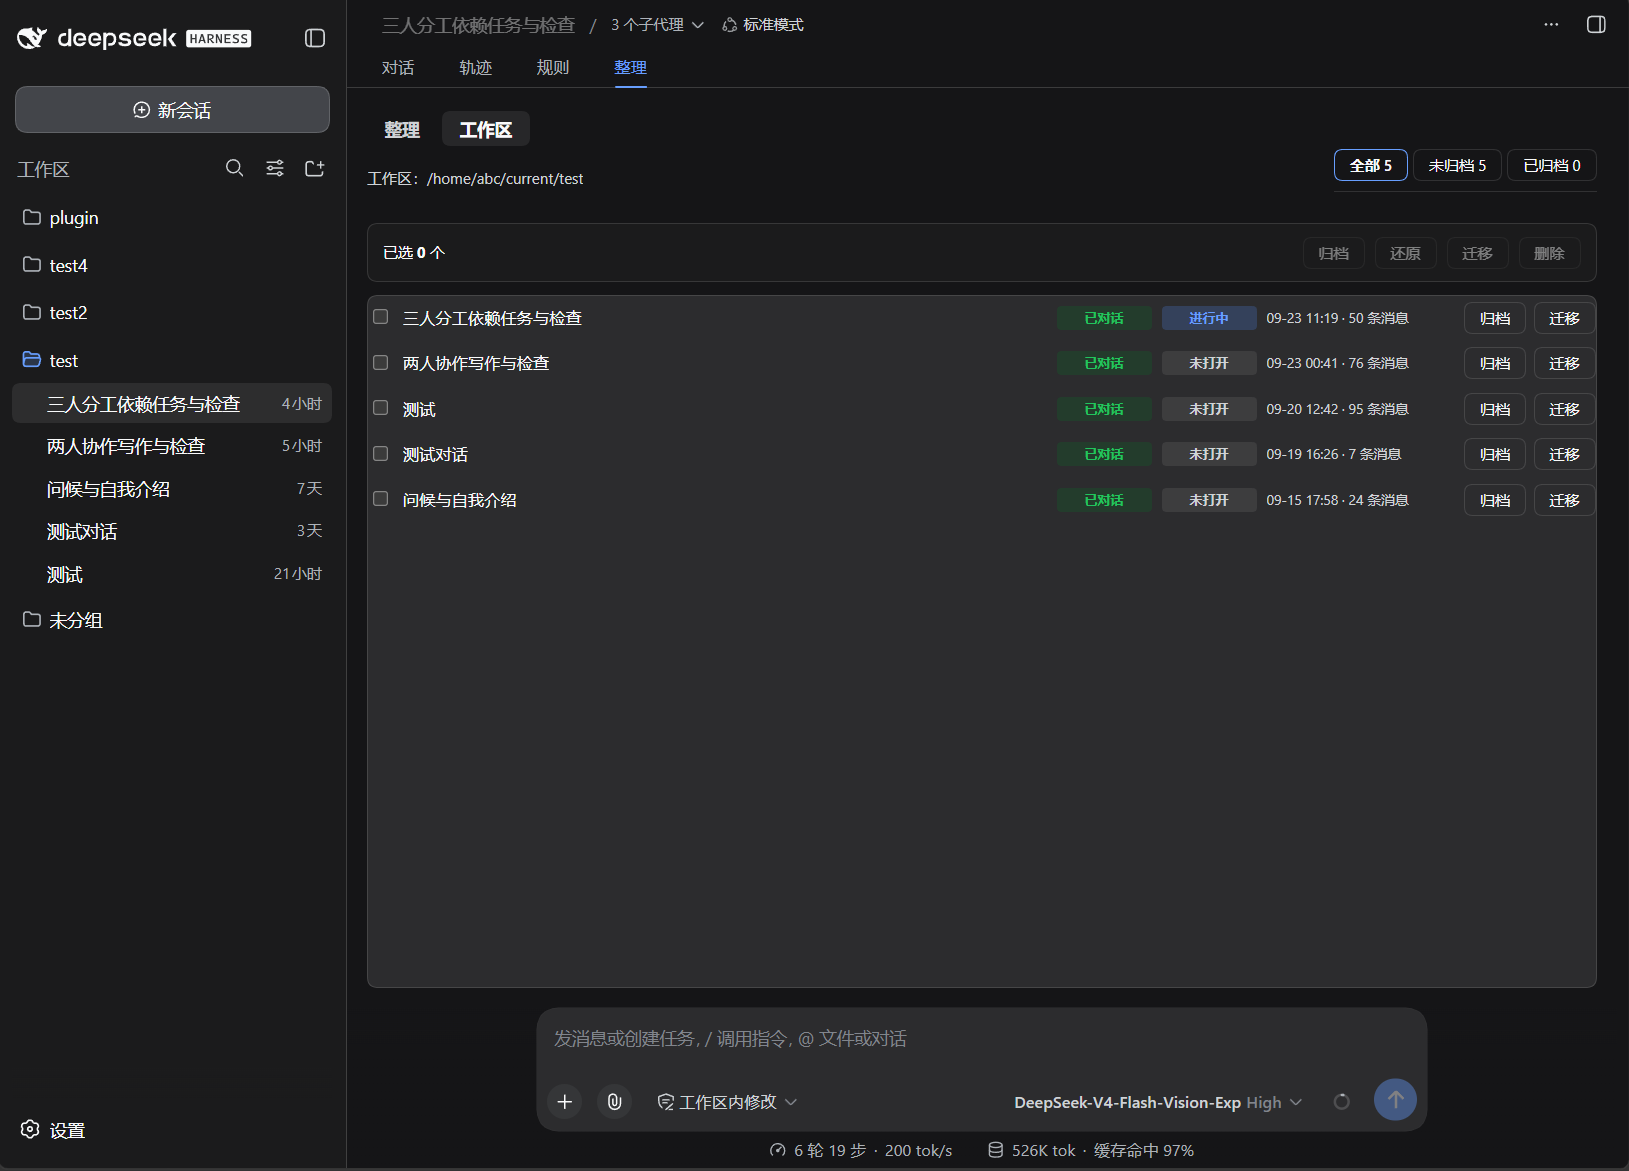1629x1171 pixels.
Task: Switch to the 对话 tab
Action: [x=398, y=67]
